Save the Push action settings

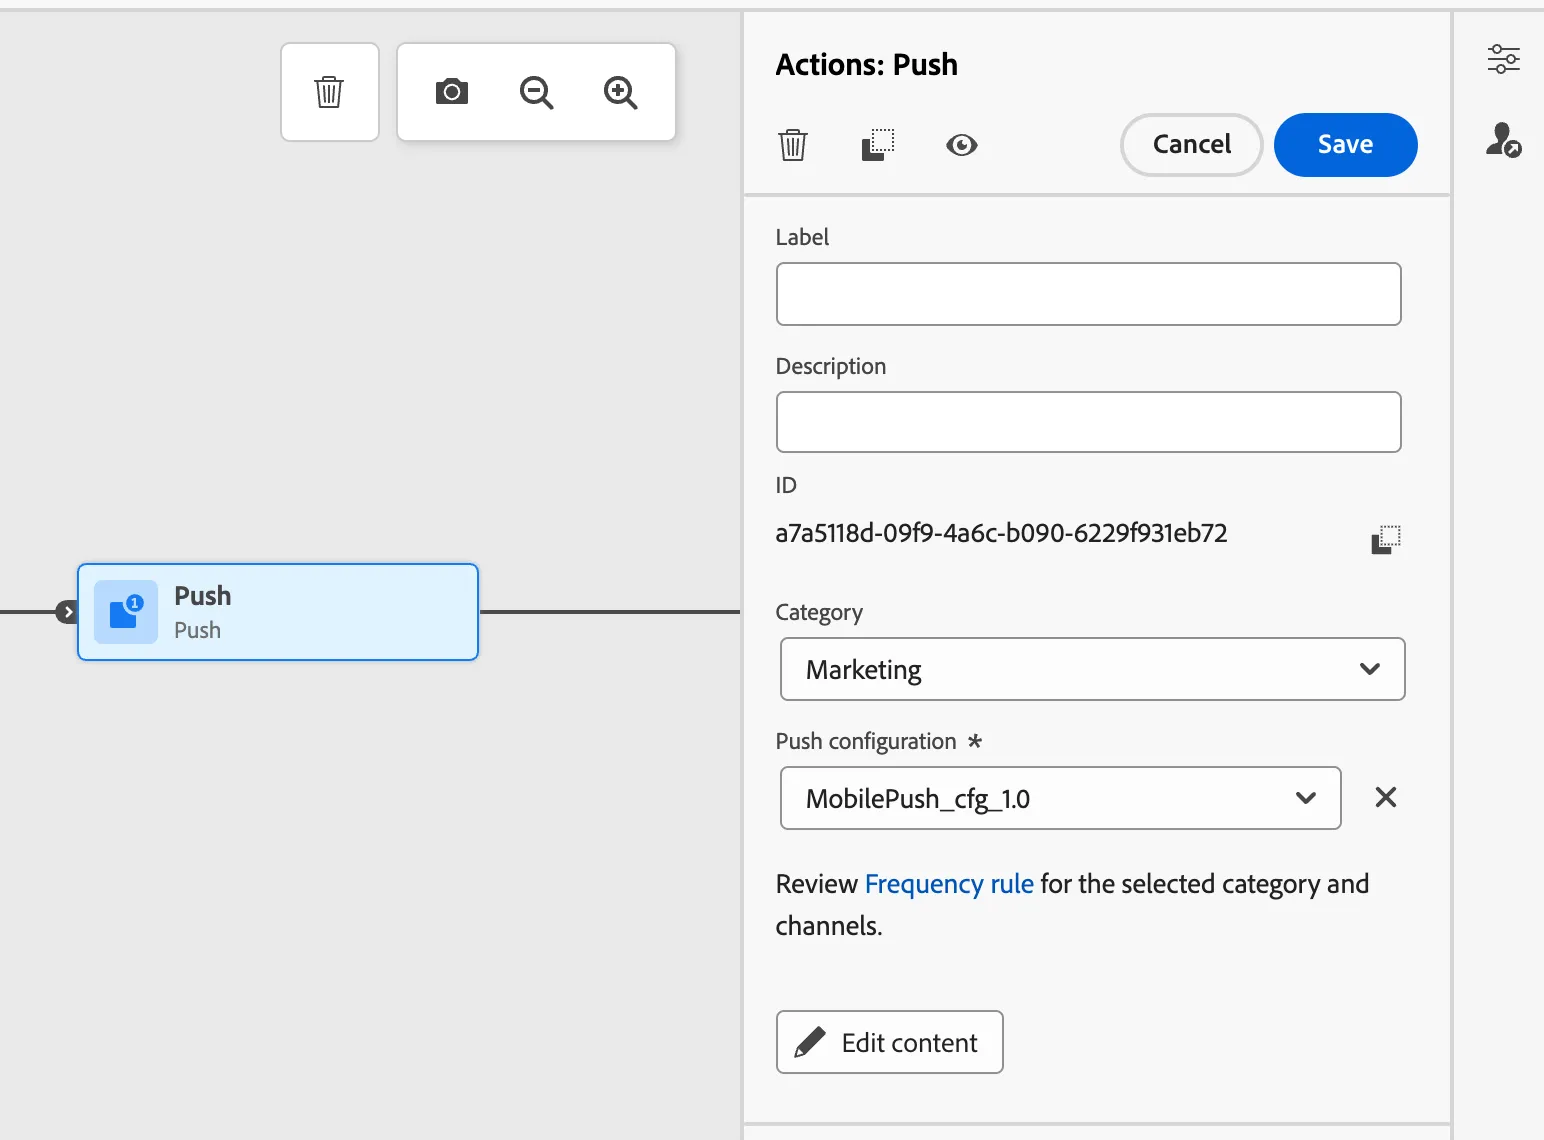point(1346,145)
